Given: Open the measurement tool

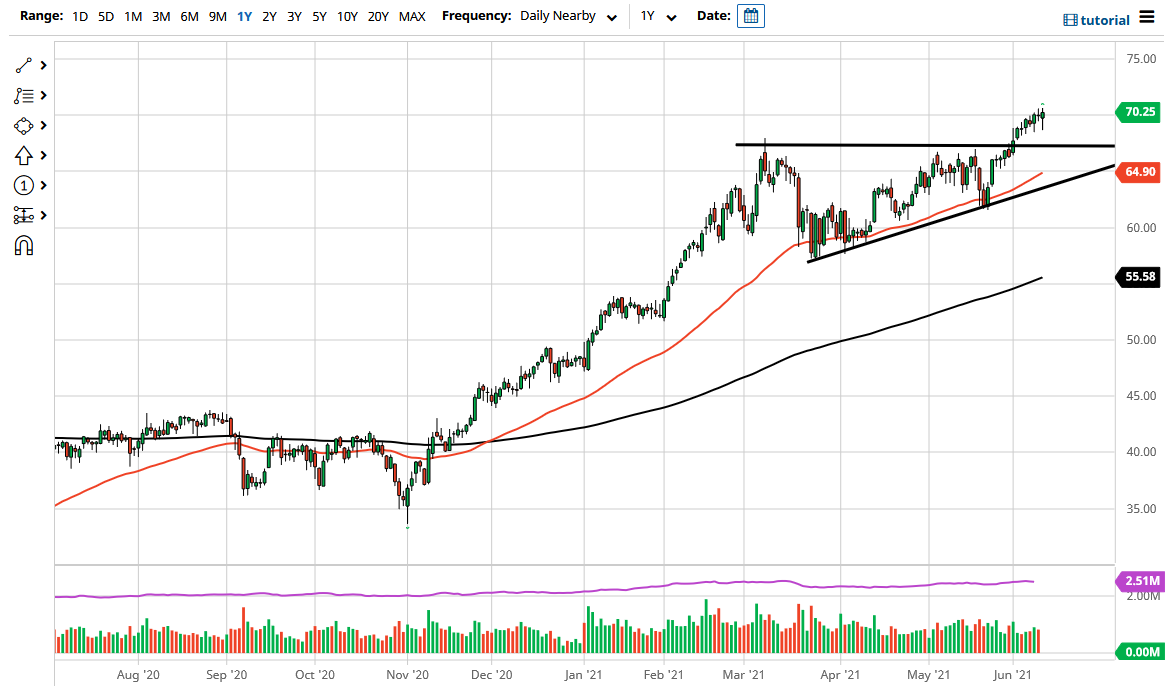Looking at the screenshot, I should click(x=22, y=215).
